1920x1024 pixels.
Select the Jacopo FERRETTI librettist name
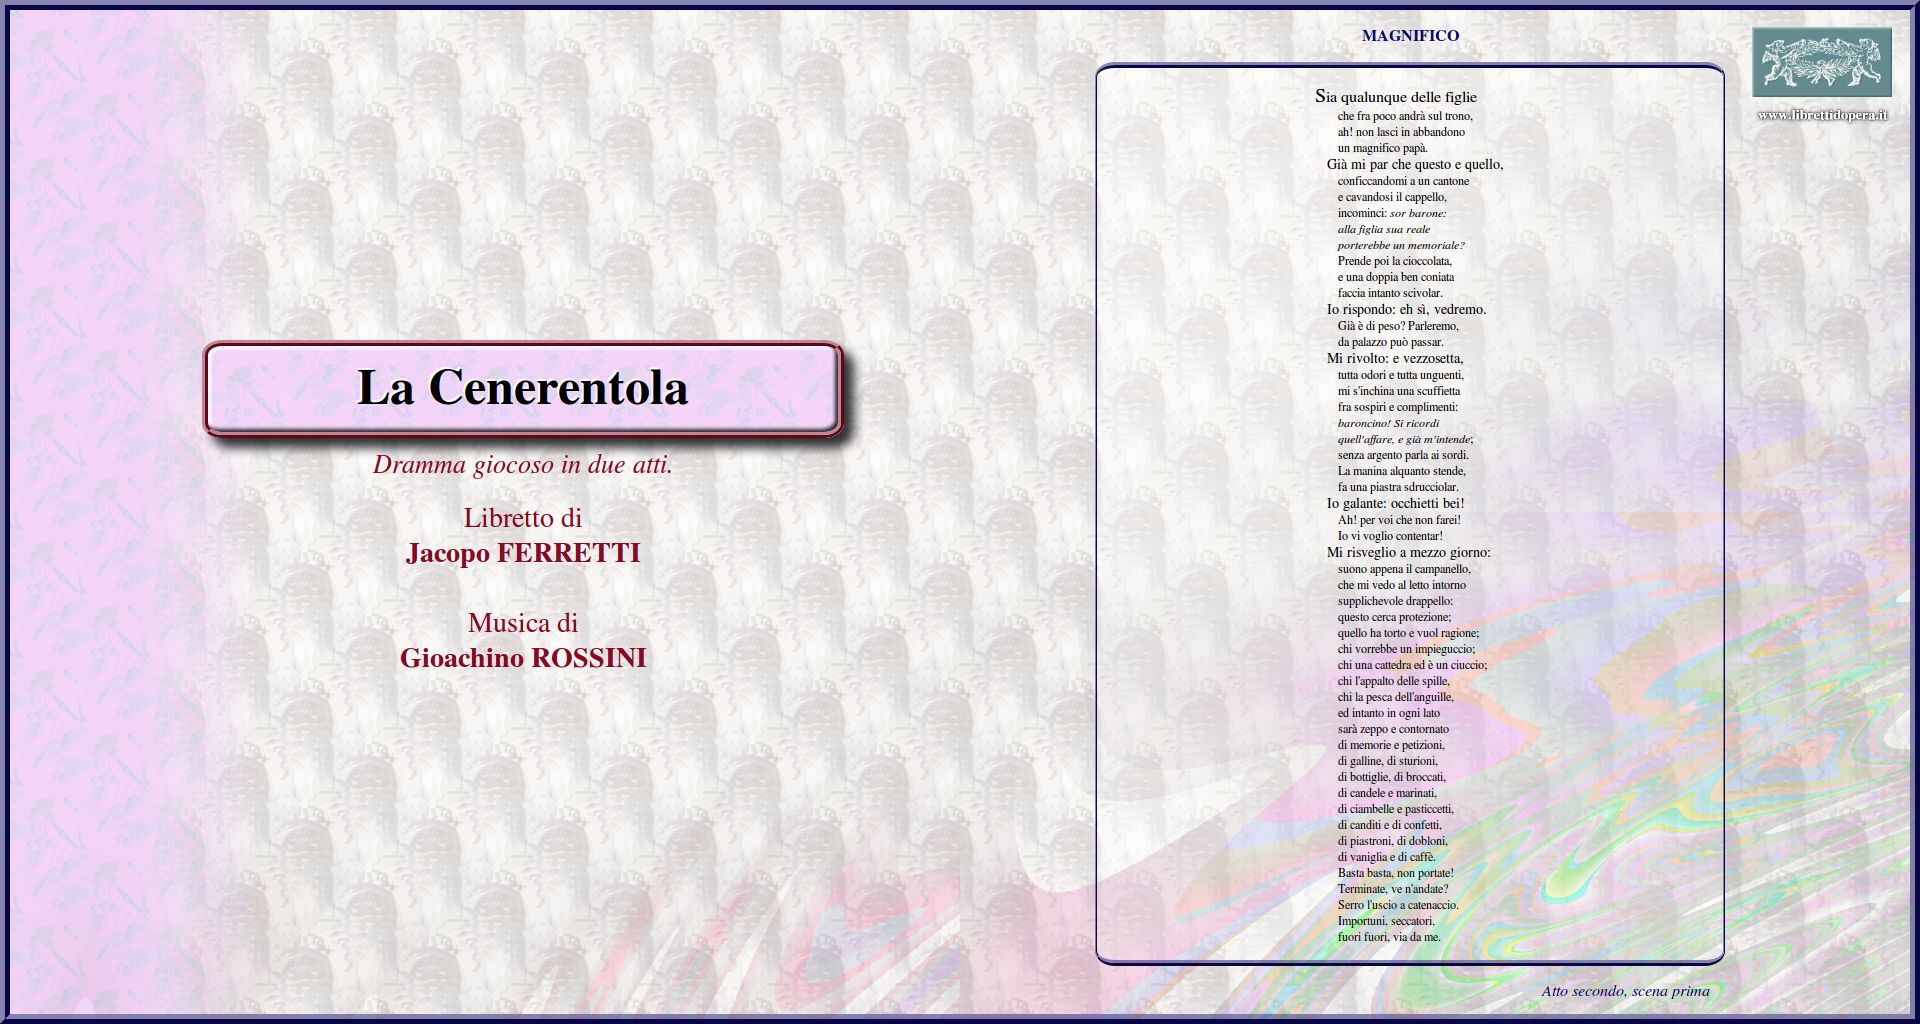coord(523,553)
